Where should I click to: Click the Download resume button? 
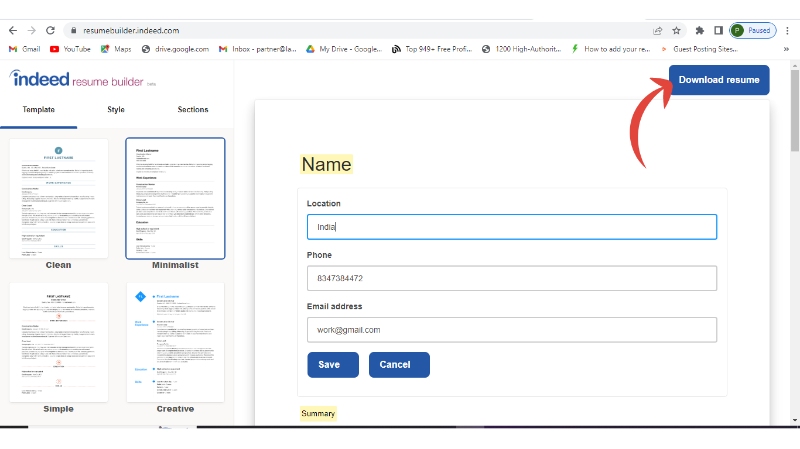[719, 80]
